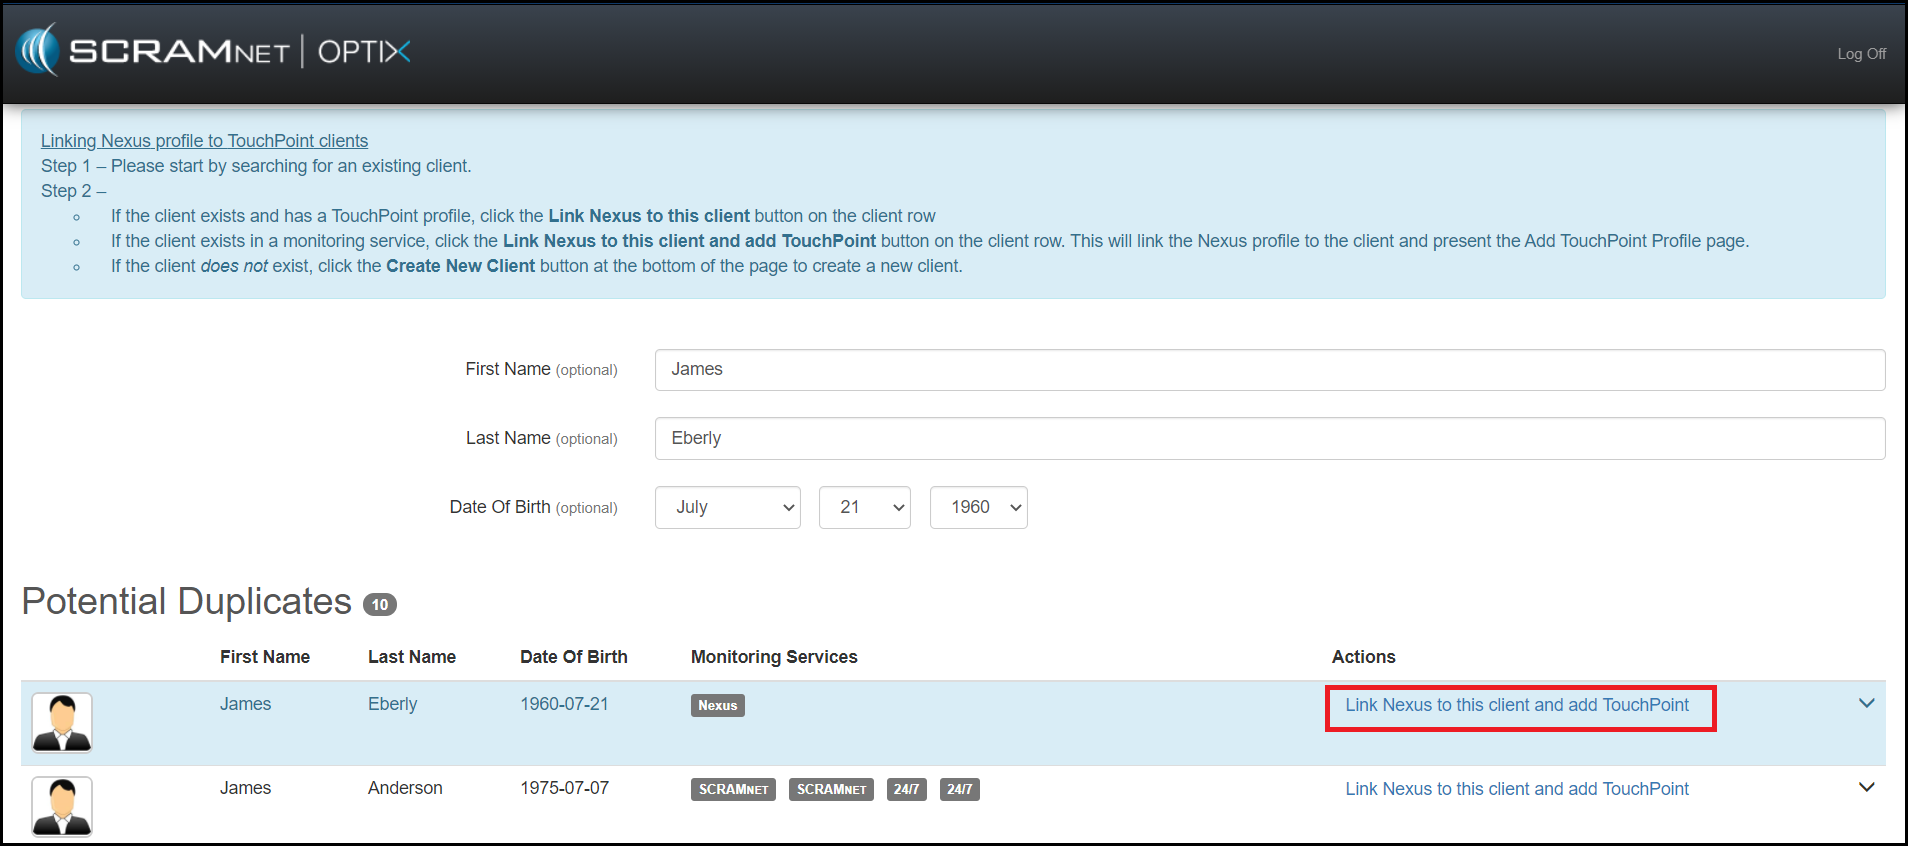Image resolution: width=1908 pixels, height=846 pixels.
Task: Expand the James Eberly row chevron
Action: click(x=1866, y=703)
